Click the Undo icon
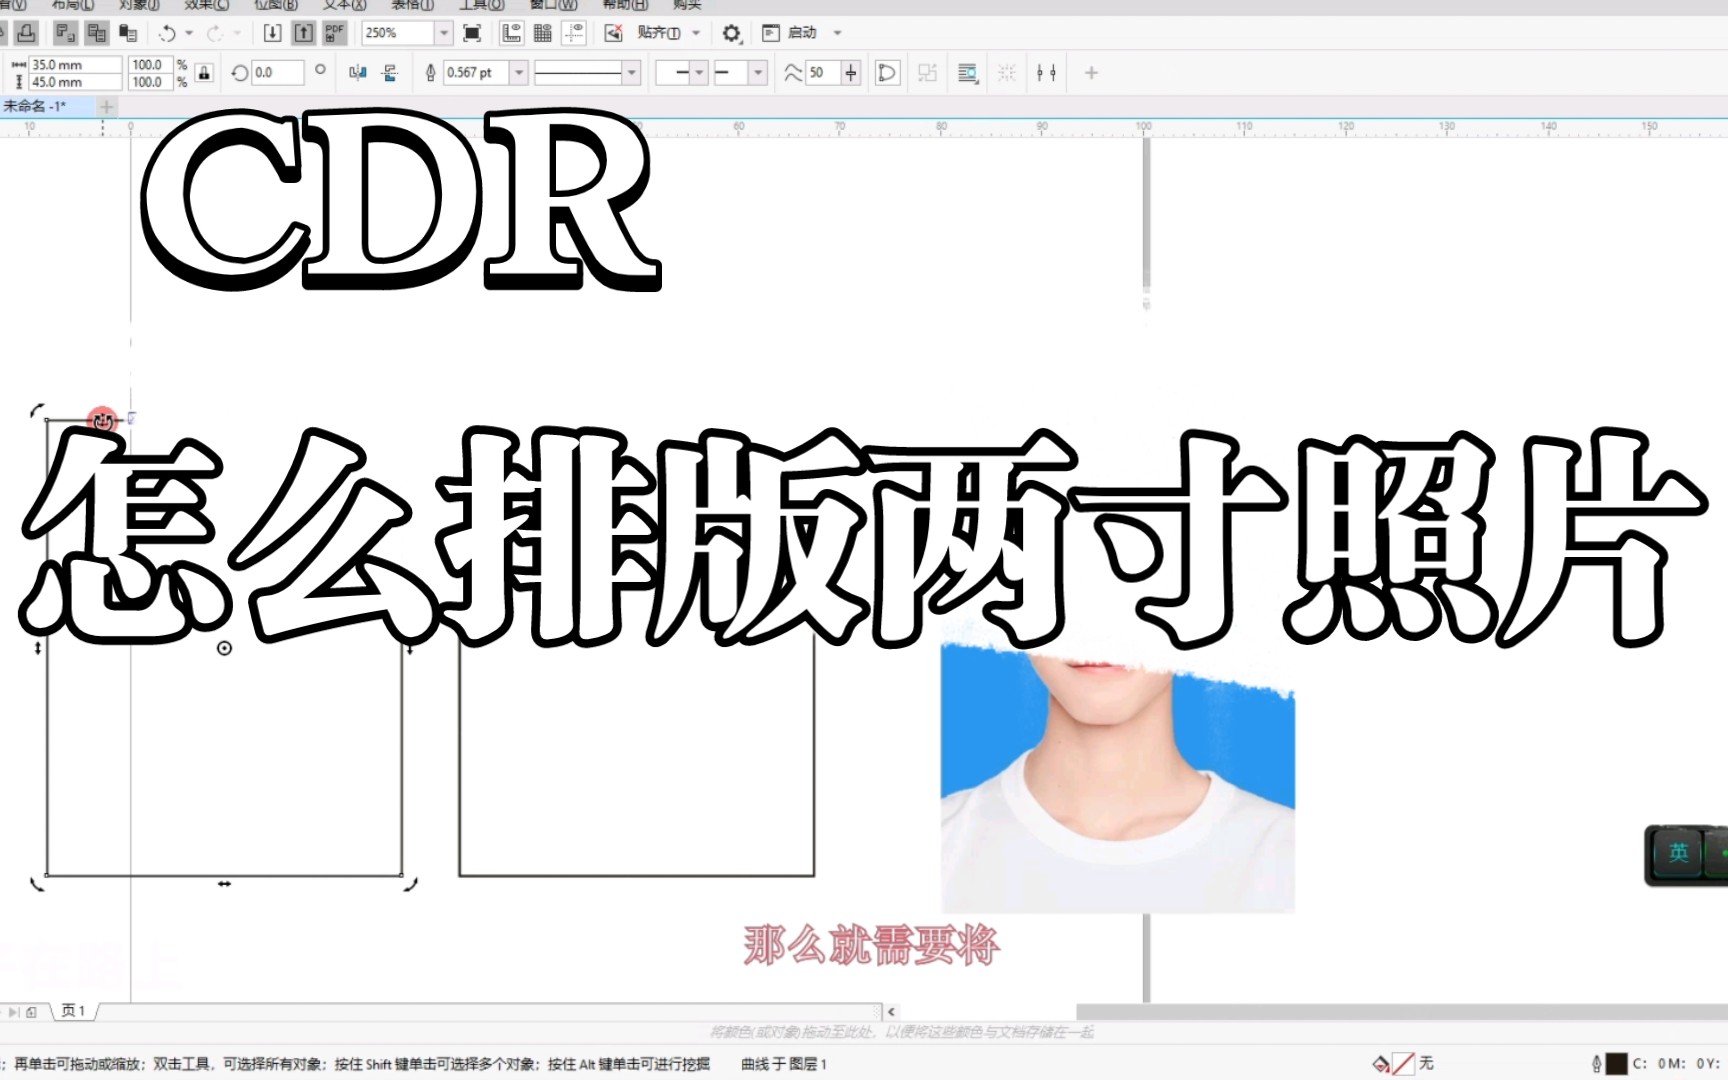Viewport: 1728px width, 1080px height. point(168,33)
